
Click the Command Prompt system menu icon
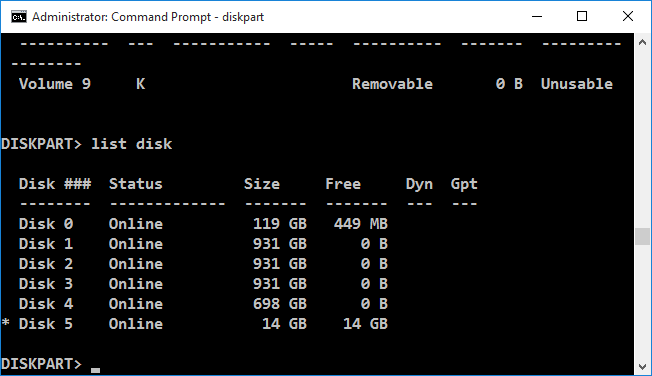[19, 17]
